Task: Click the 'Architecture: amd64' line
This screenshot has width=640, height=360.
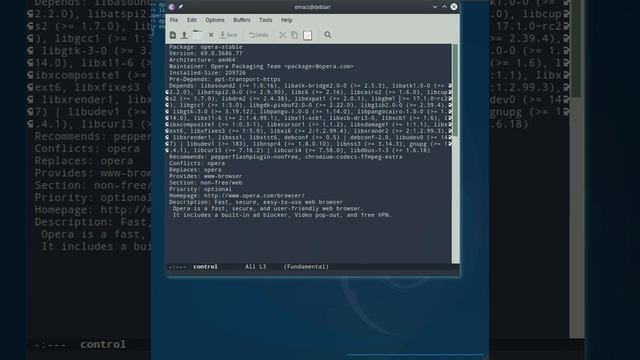Action: [x=202, y=60]
